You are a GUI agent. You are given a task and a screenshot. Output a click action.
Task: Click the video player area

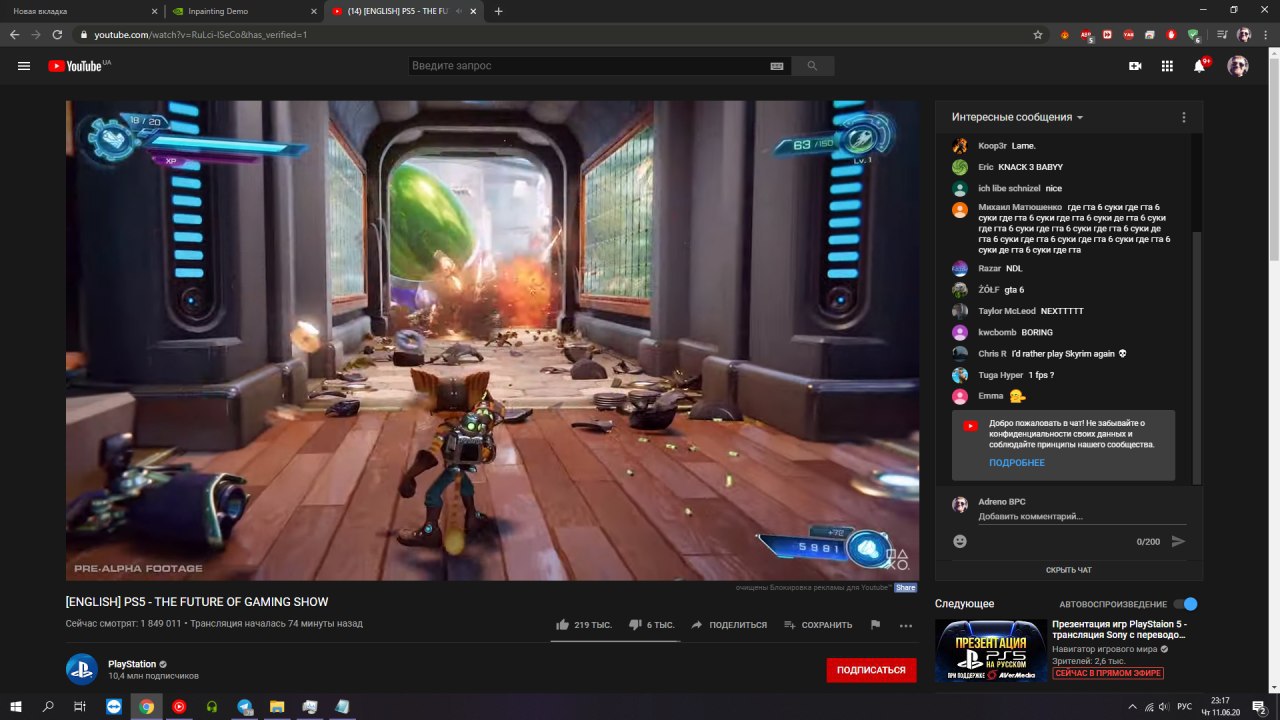492,340
